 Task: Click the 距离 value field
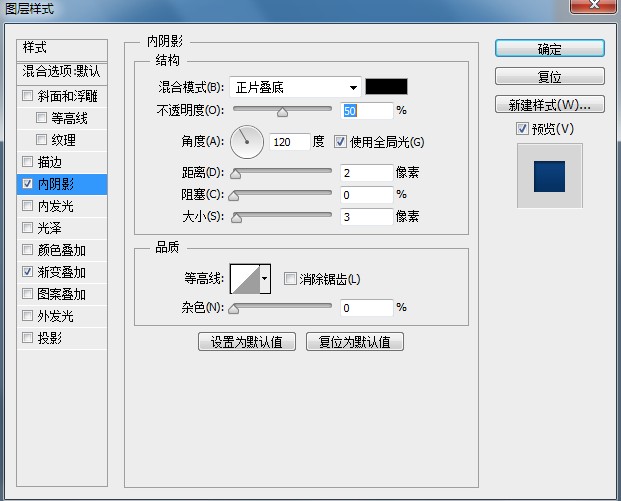[x=367, y=173]
